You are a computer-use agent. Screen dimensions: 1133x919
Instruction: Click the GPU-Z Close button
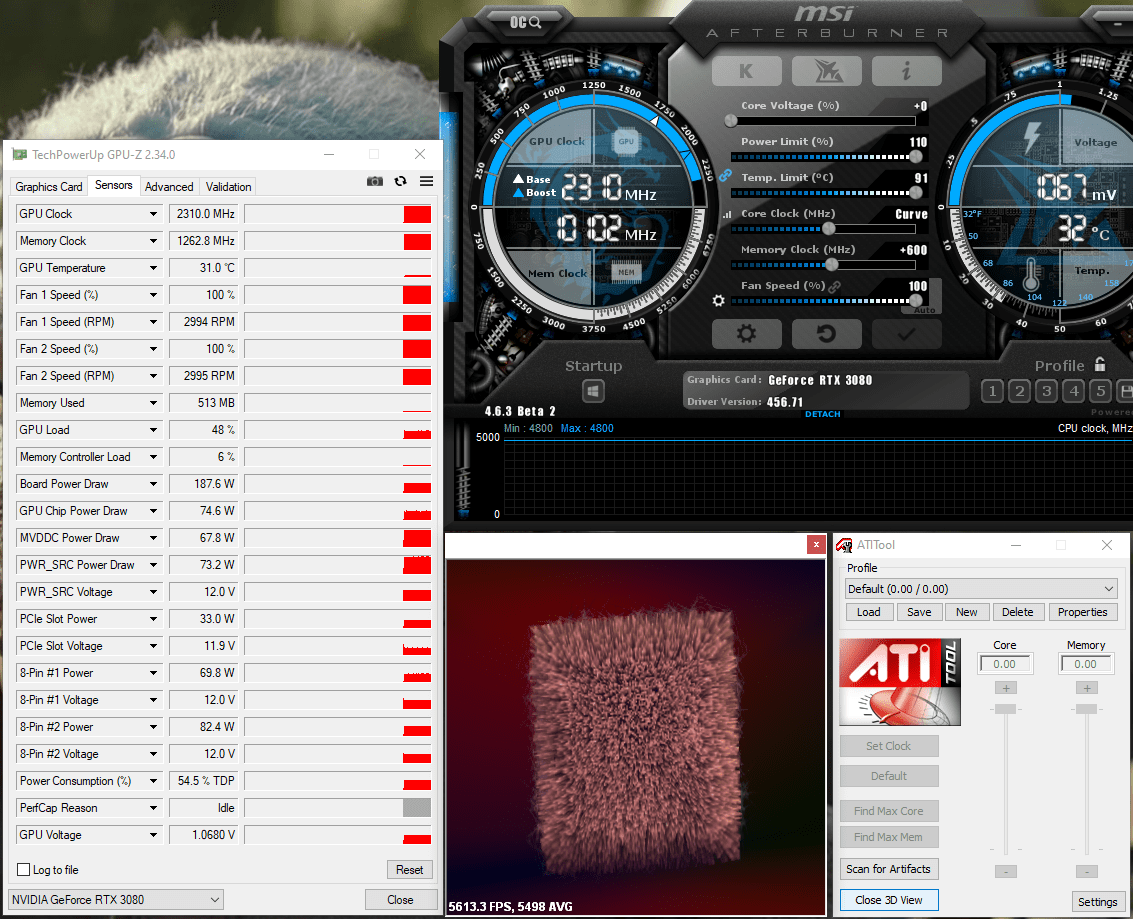click(x=400, y=899)
